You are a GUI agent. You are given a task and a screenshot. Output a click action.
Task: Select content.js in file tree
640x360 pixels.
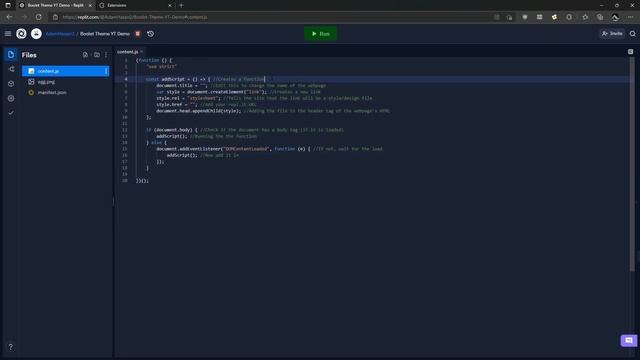66,71
